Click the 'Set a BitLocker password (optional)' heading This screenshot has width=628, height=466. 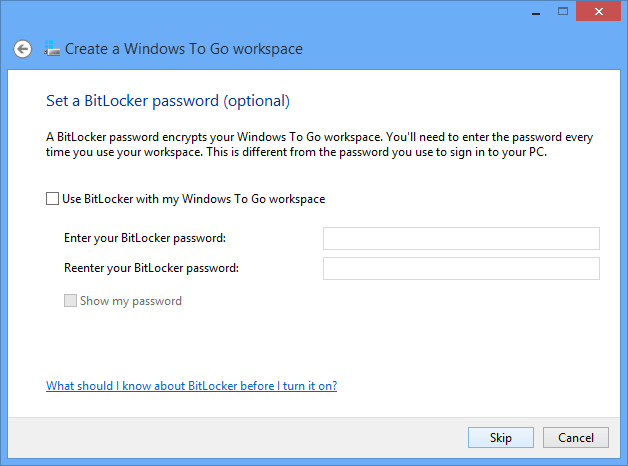pos(168,101)
